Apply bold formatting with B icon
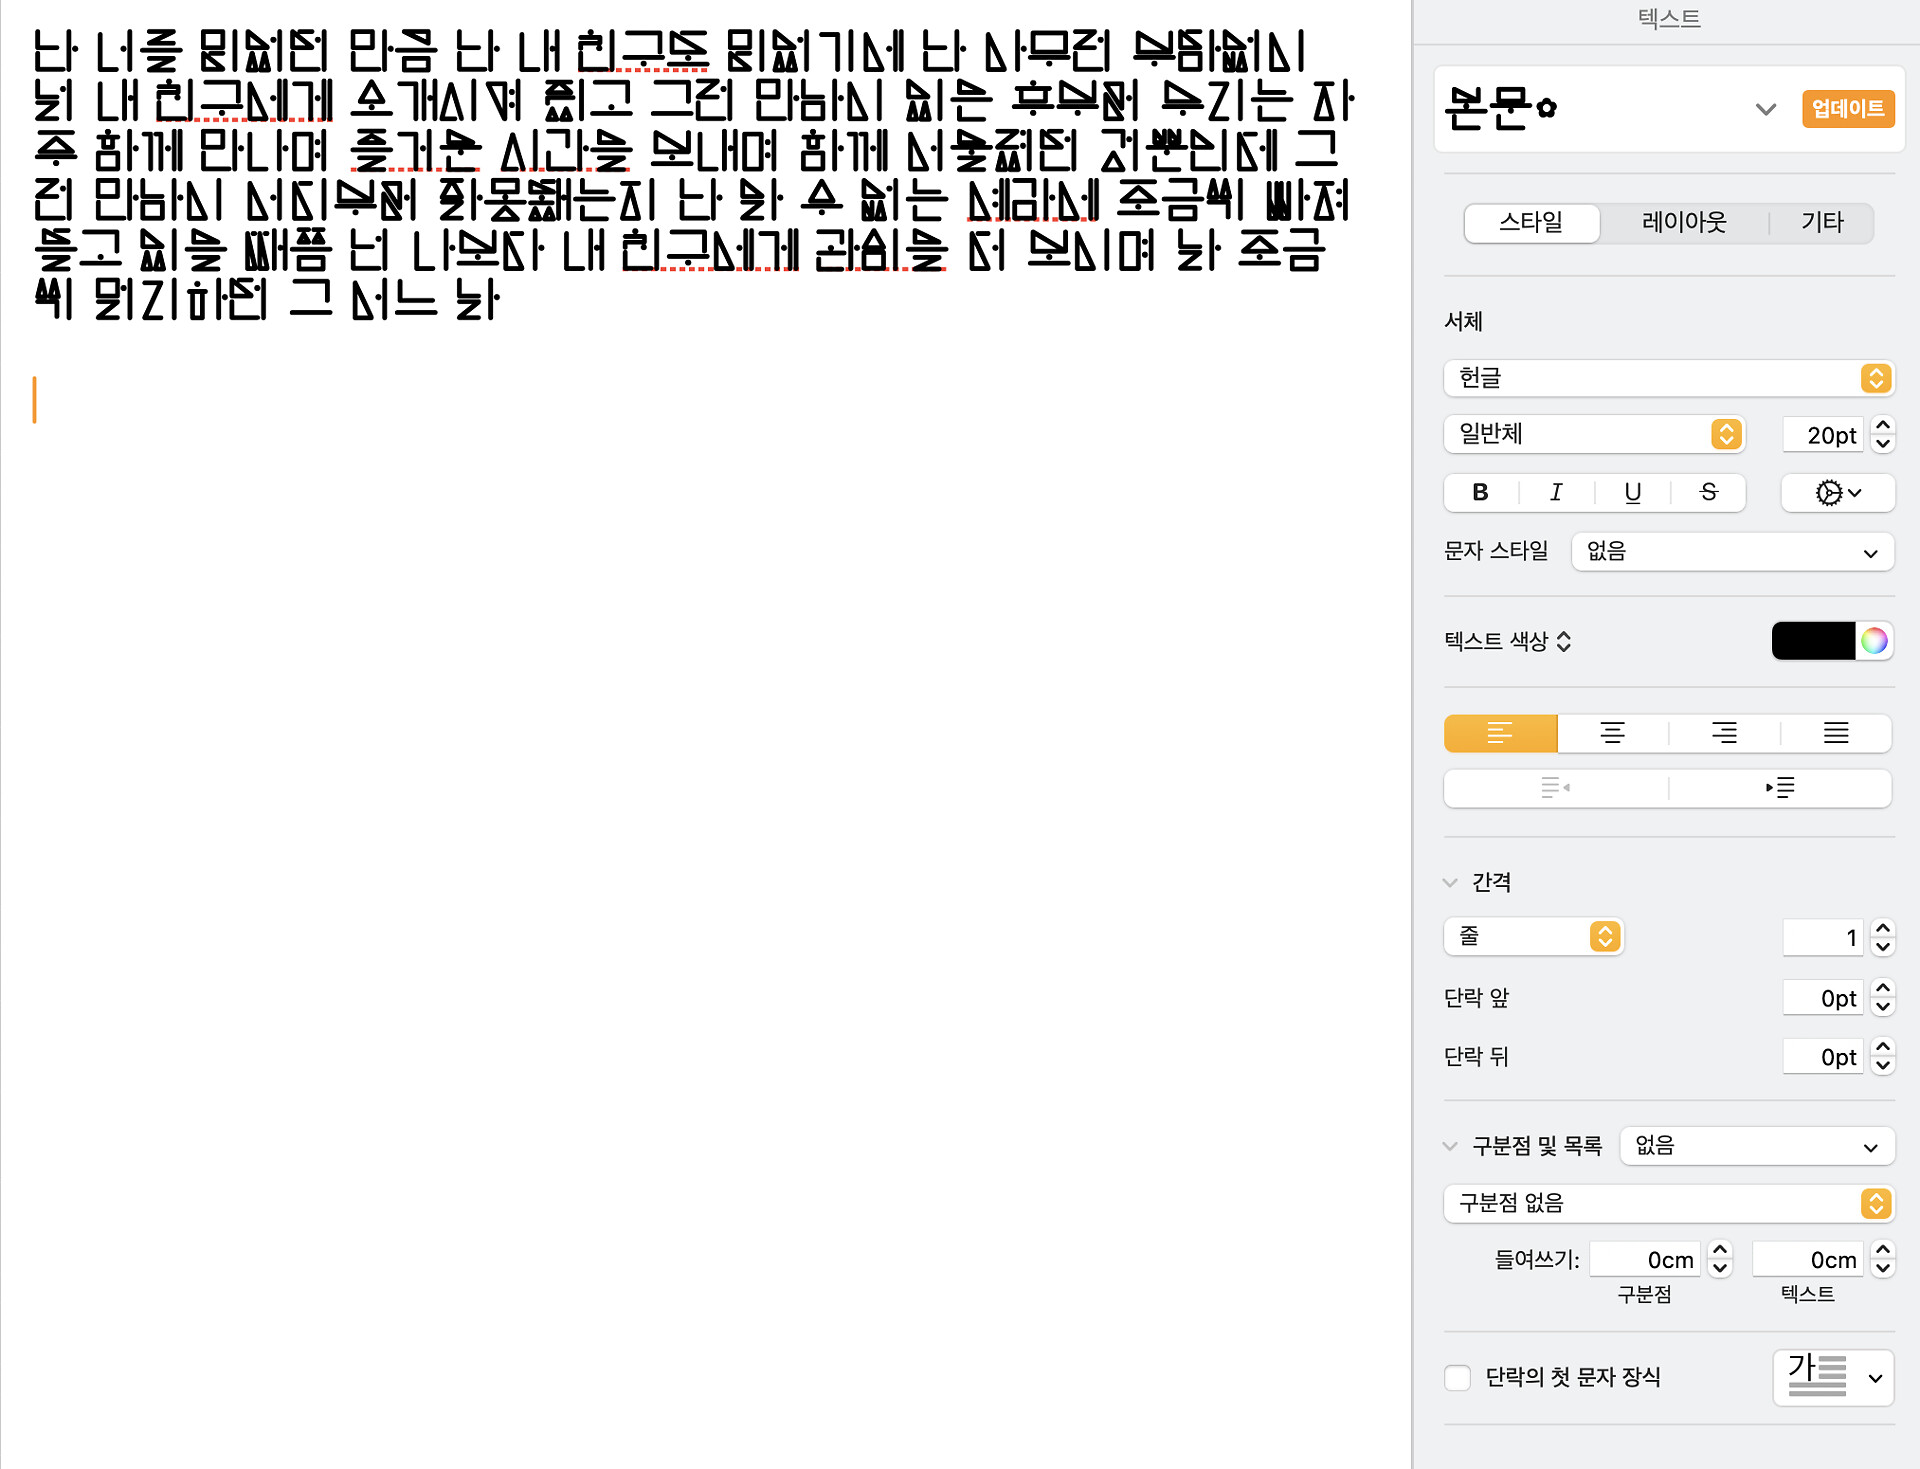 [1481, 492]
